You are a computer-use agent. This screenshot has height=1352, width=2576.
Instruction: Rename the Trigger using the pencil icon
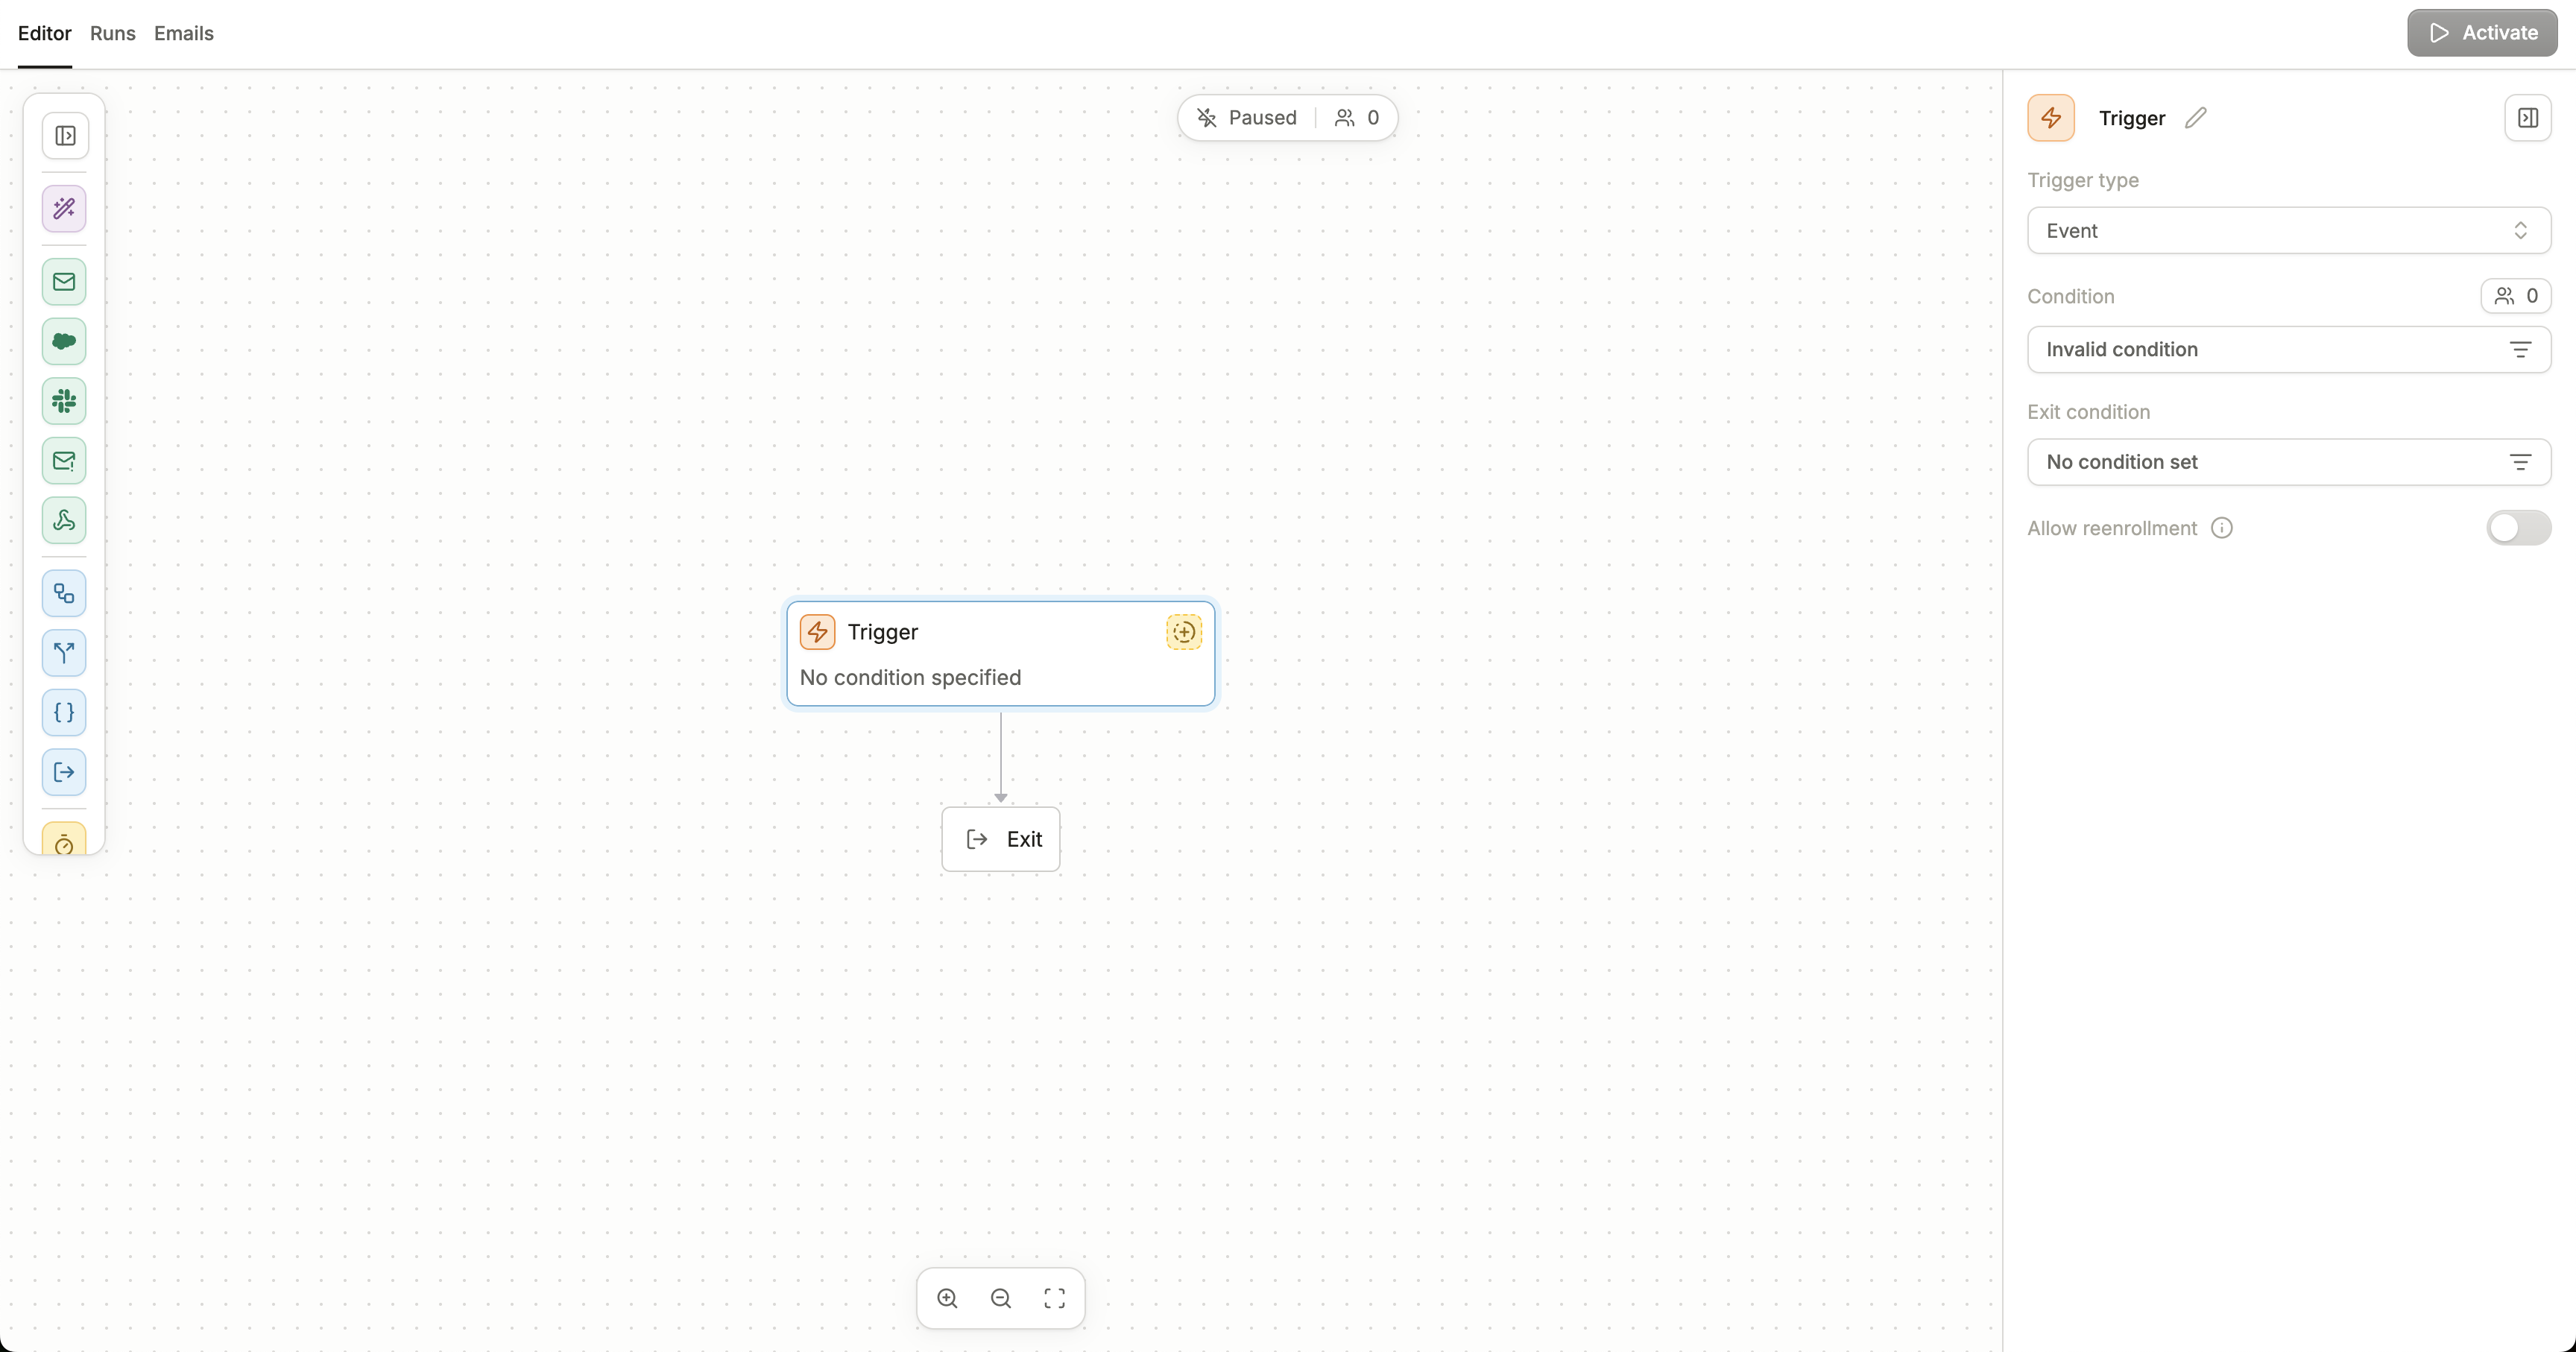2196,117
